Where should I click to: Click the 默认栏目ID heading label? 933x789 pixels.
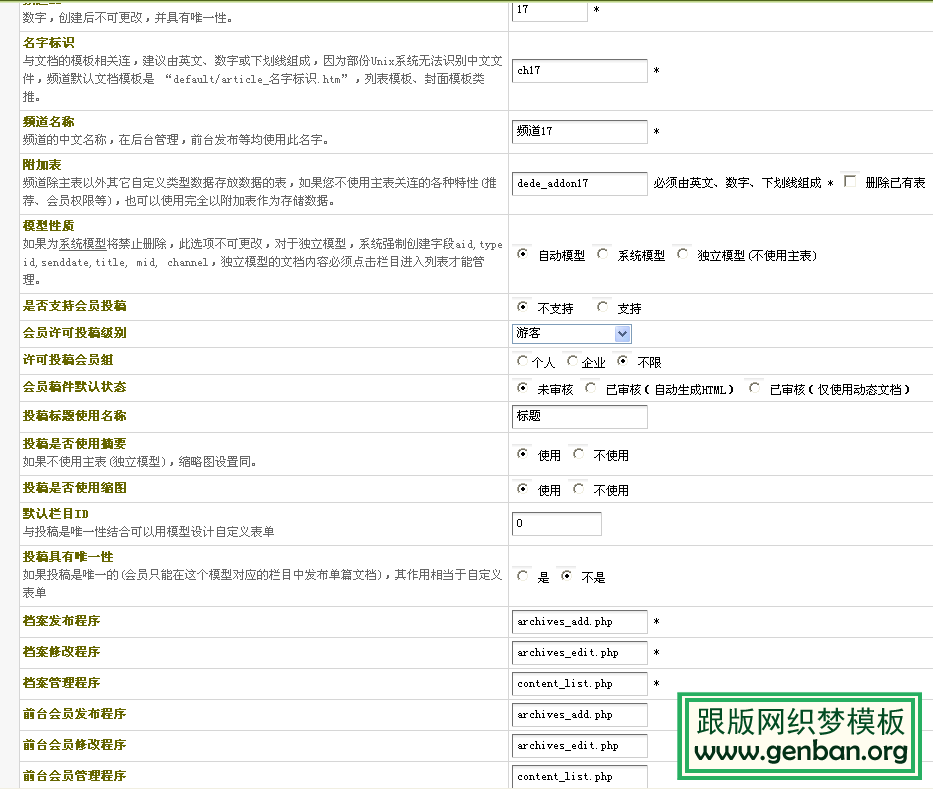click(x=56, y=514)
